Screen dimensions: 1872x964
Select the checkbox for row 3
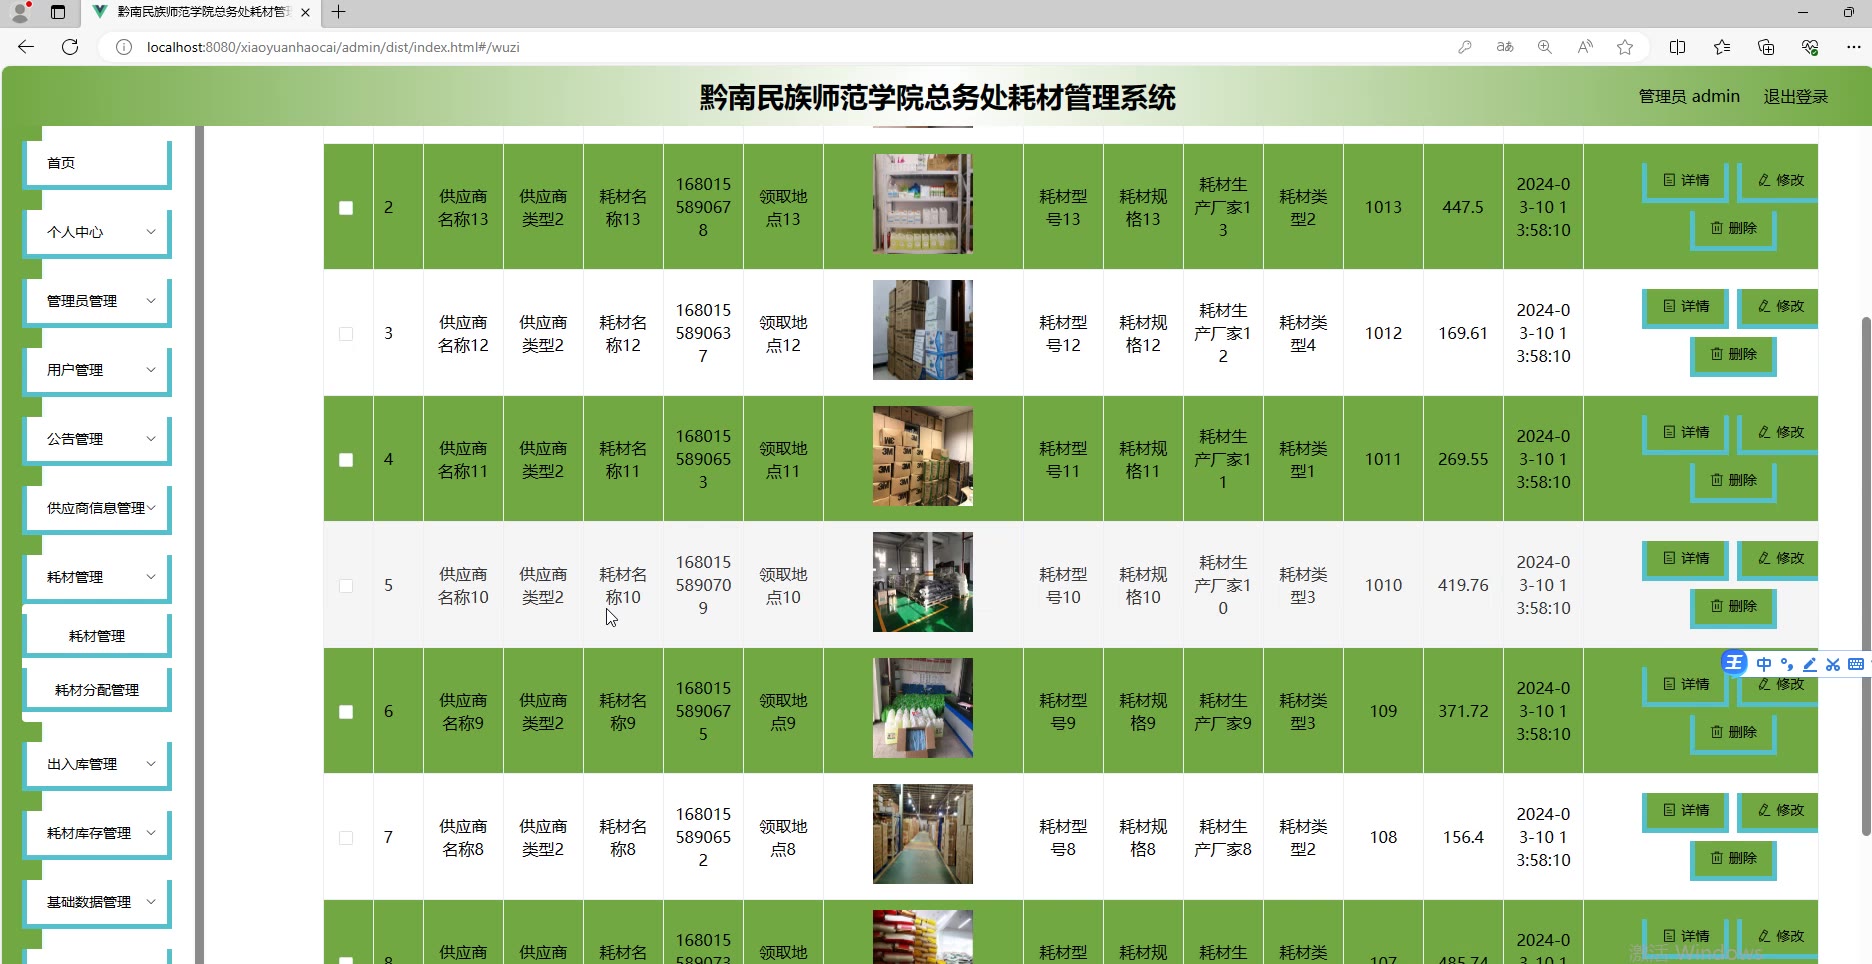pyautogui.click(x=346, y=334)
